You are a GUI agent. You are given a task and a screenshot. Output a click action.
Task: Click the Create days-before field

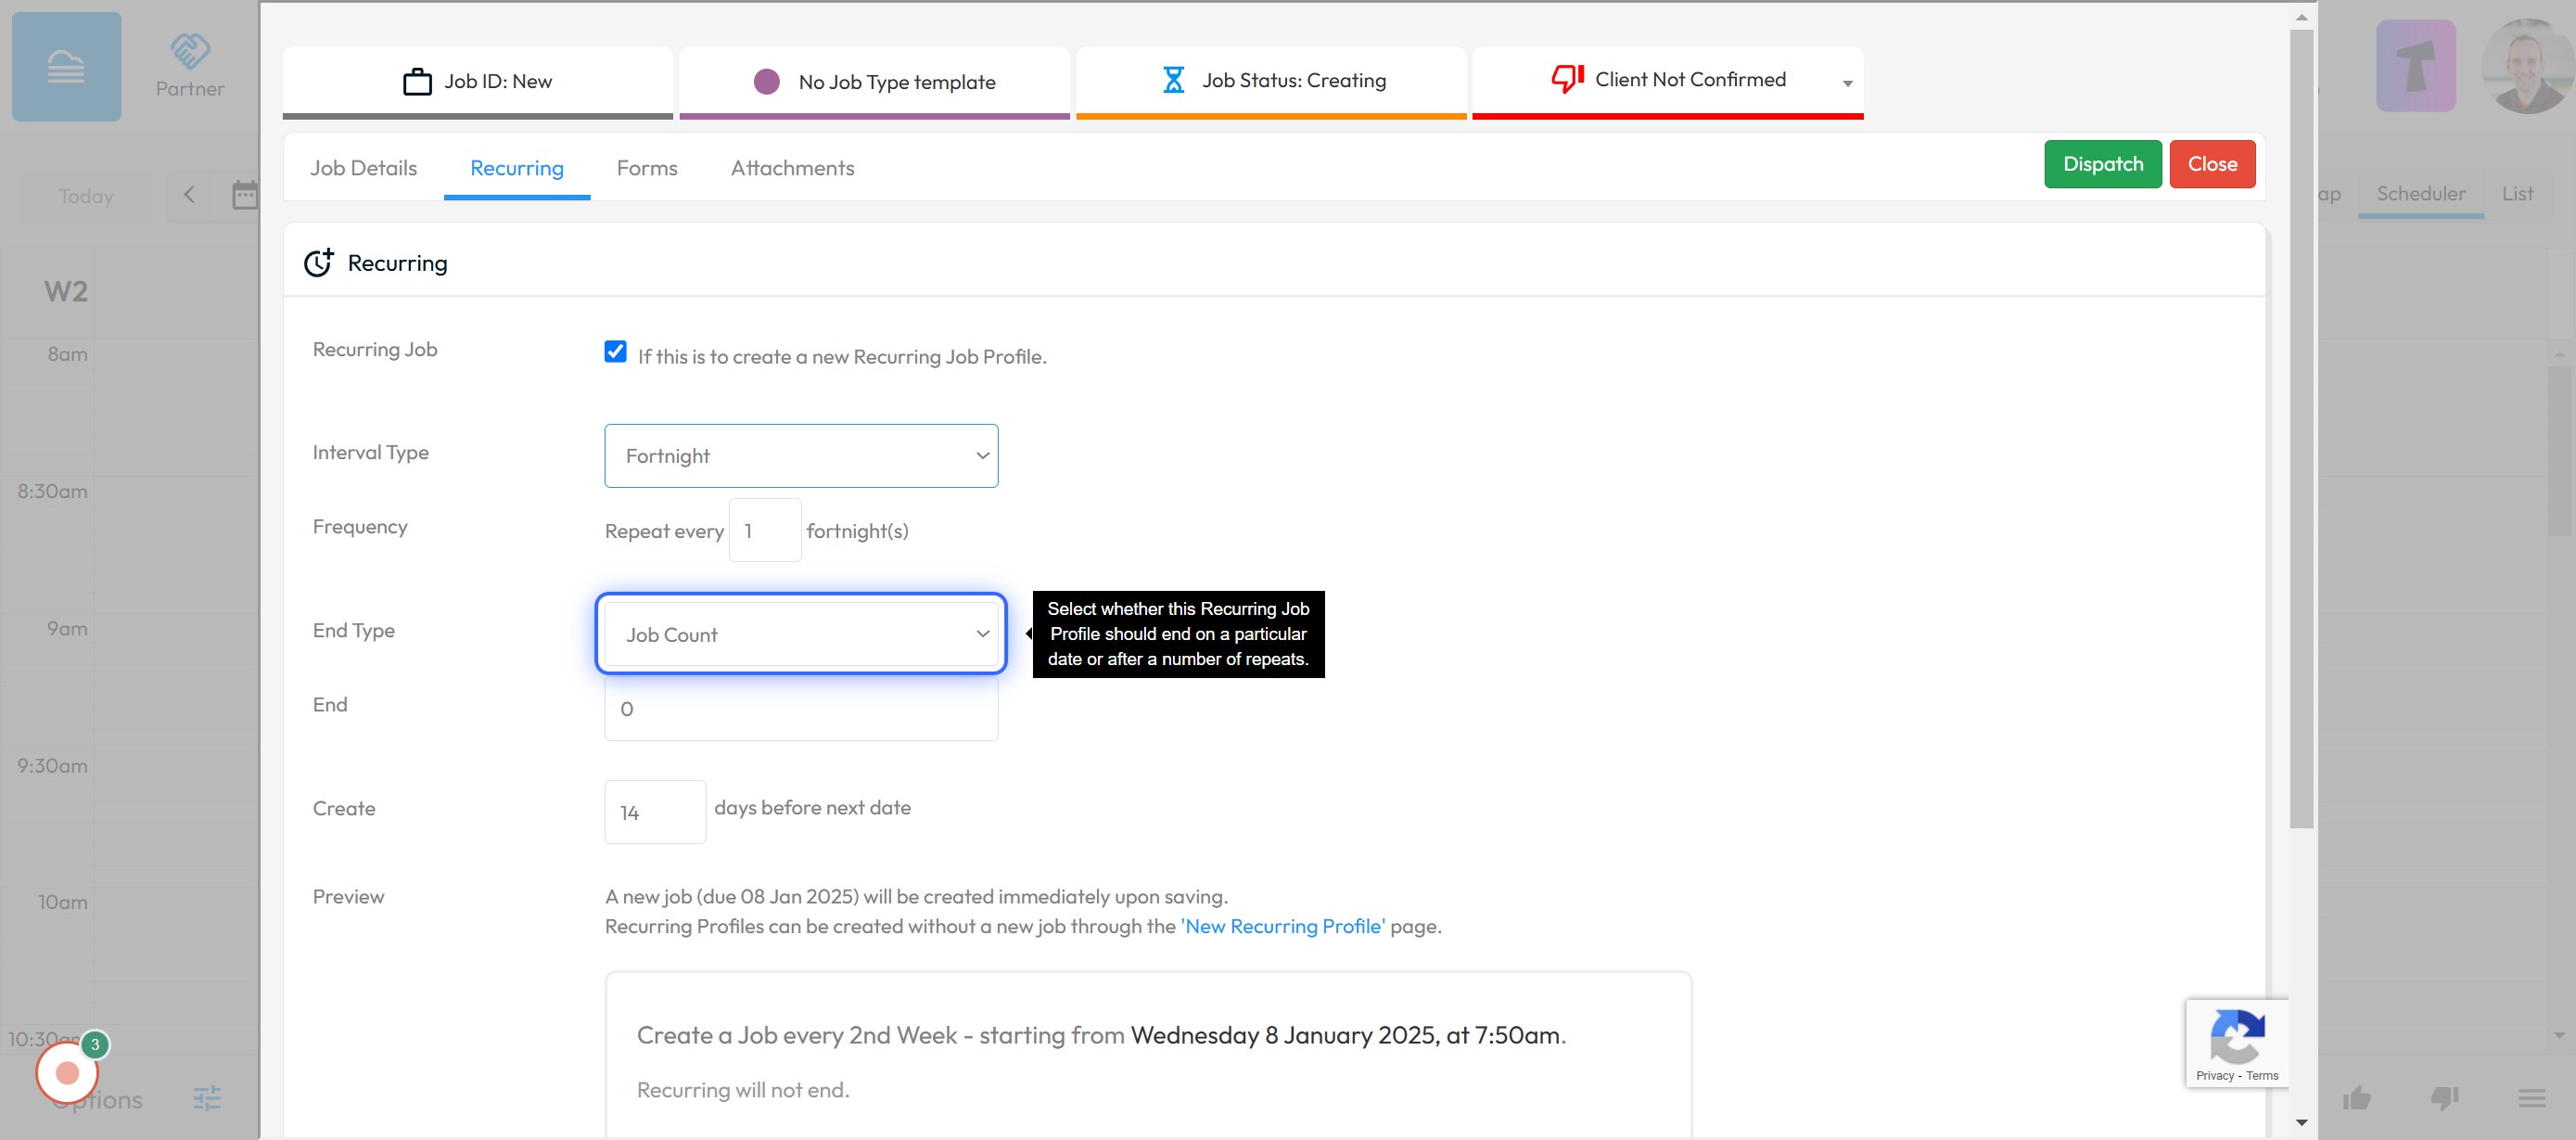point(655,812)
